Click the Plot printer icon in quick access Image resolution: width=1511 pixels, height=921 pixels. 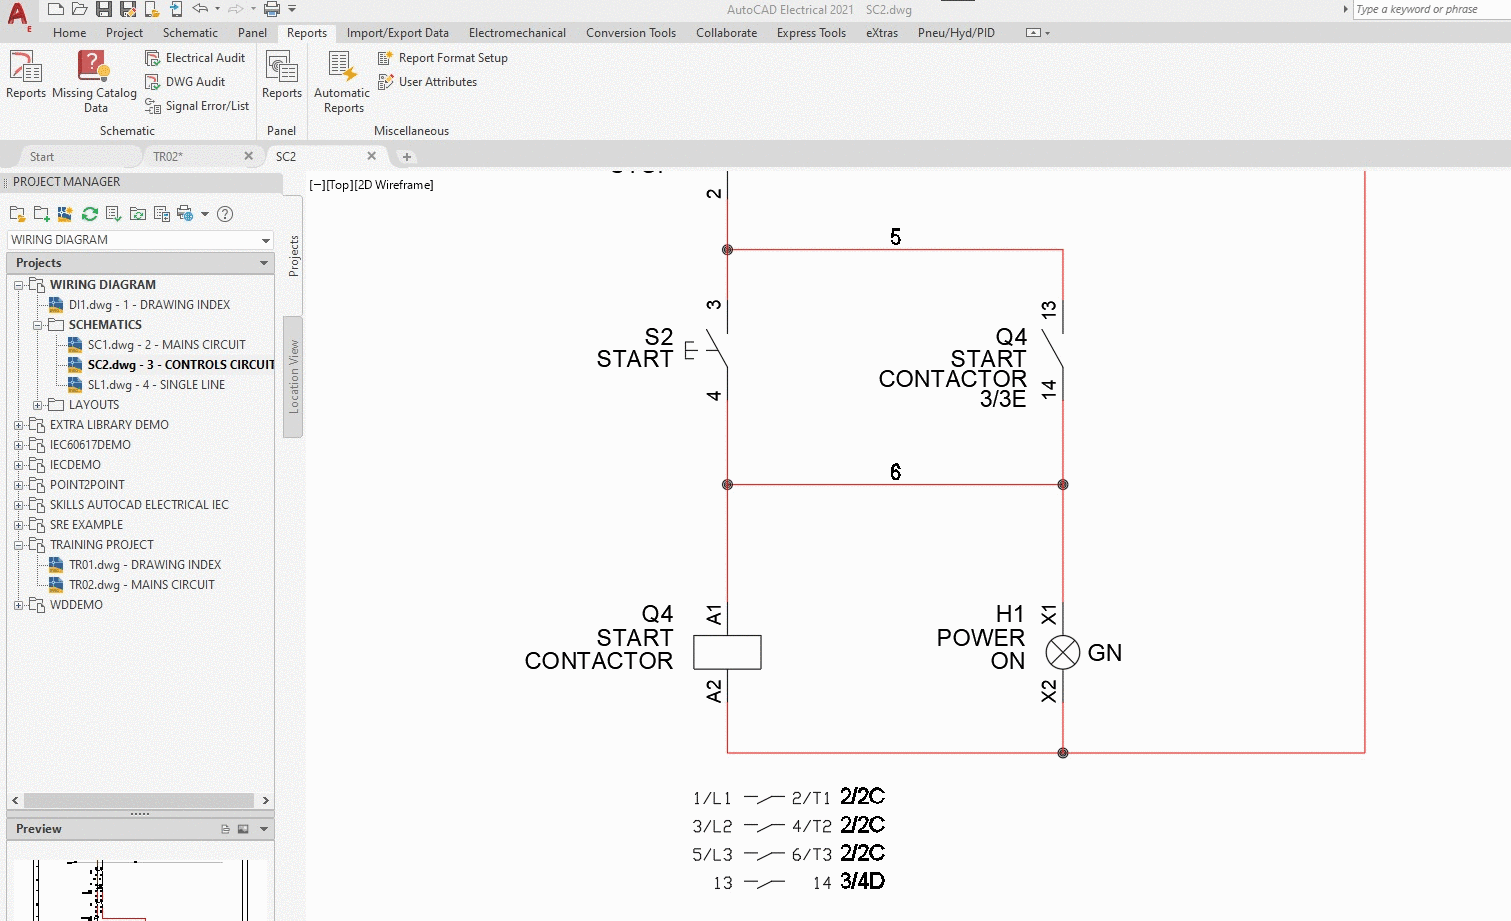(272, 9)
